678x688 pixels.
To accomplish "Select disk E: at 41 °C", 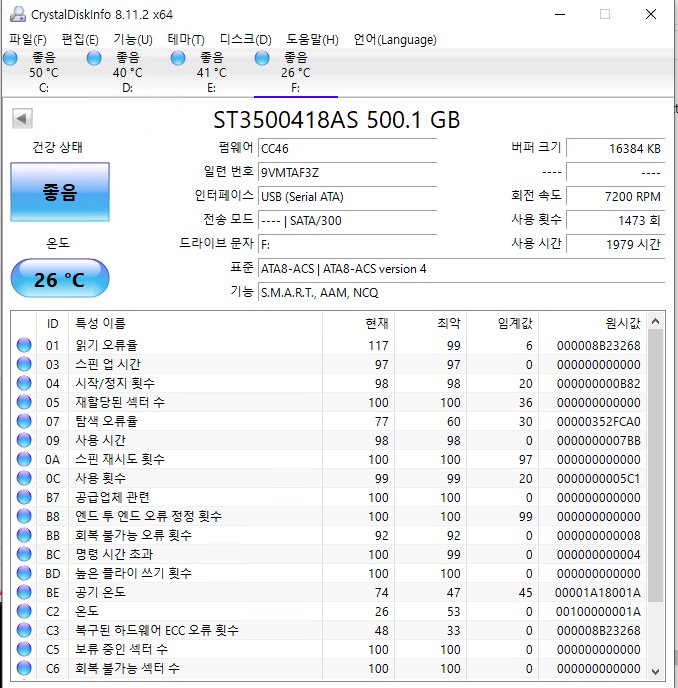I will 212,72.
